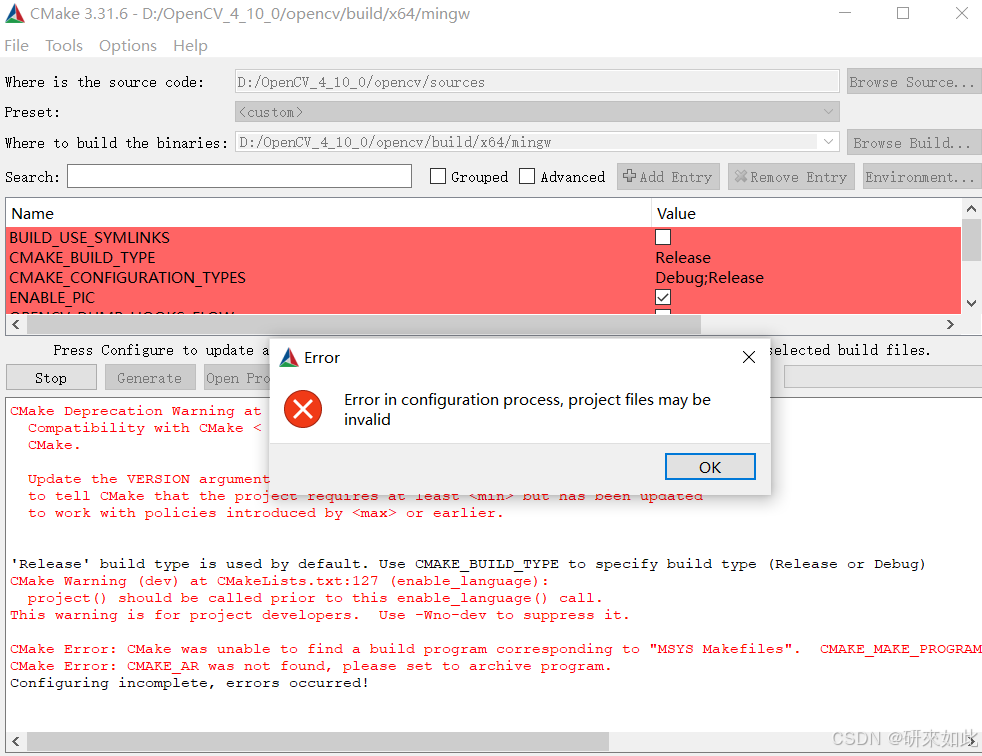Click the Remove Entry X icon
The image size is (982, 756).
pos(742,176)
